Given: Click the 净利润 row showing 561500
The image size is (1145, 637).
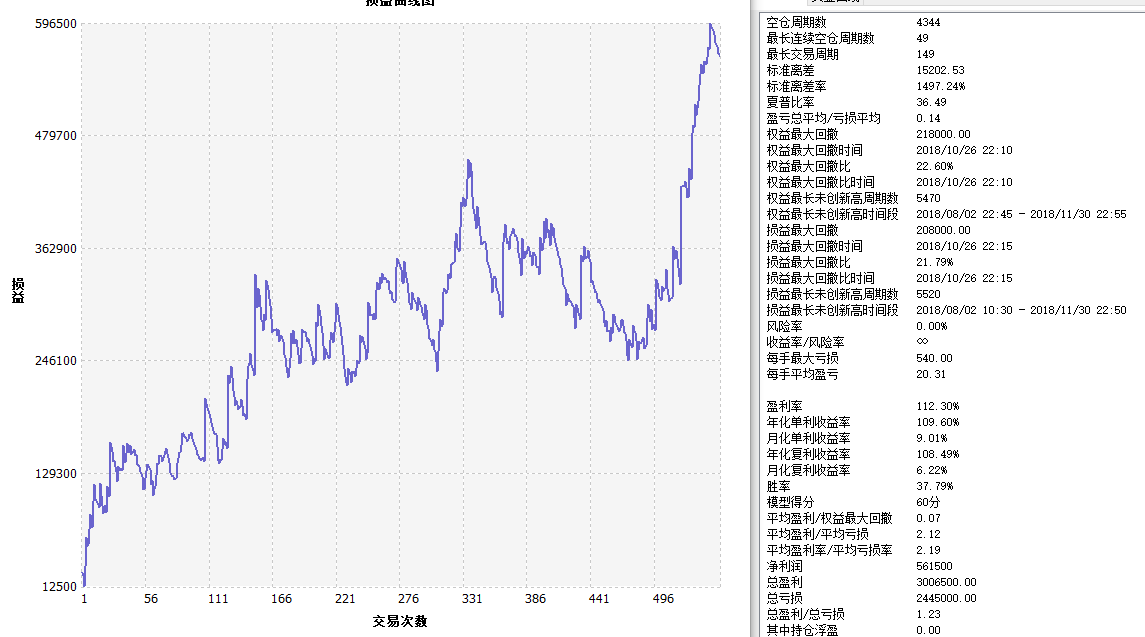Looking at the screenshot, I should 784,566.
